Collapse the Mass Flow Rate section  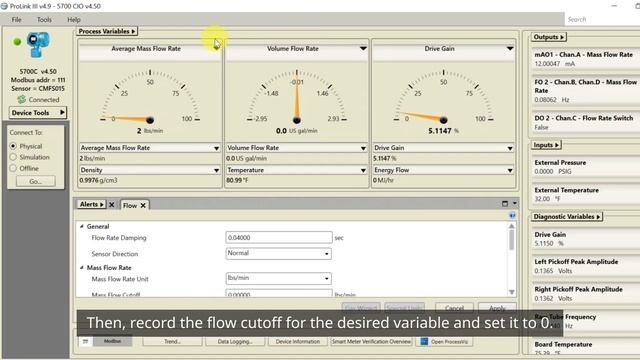coord(82,268)
